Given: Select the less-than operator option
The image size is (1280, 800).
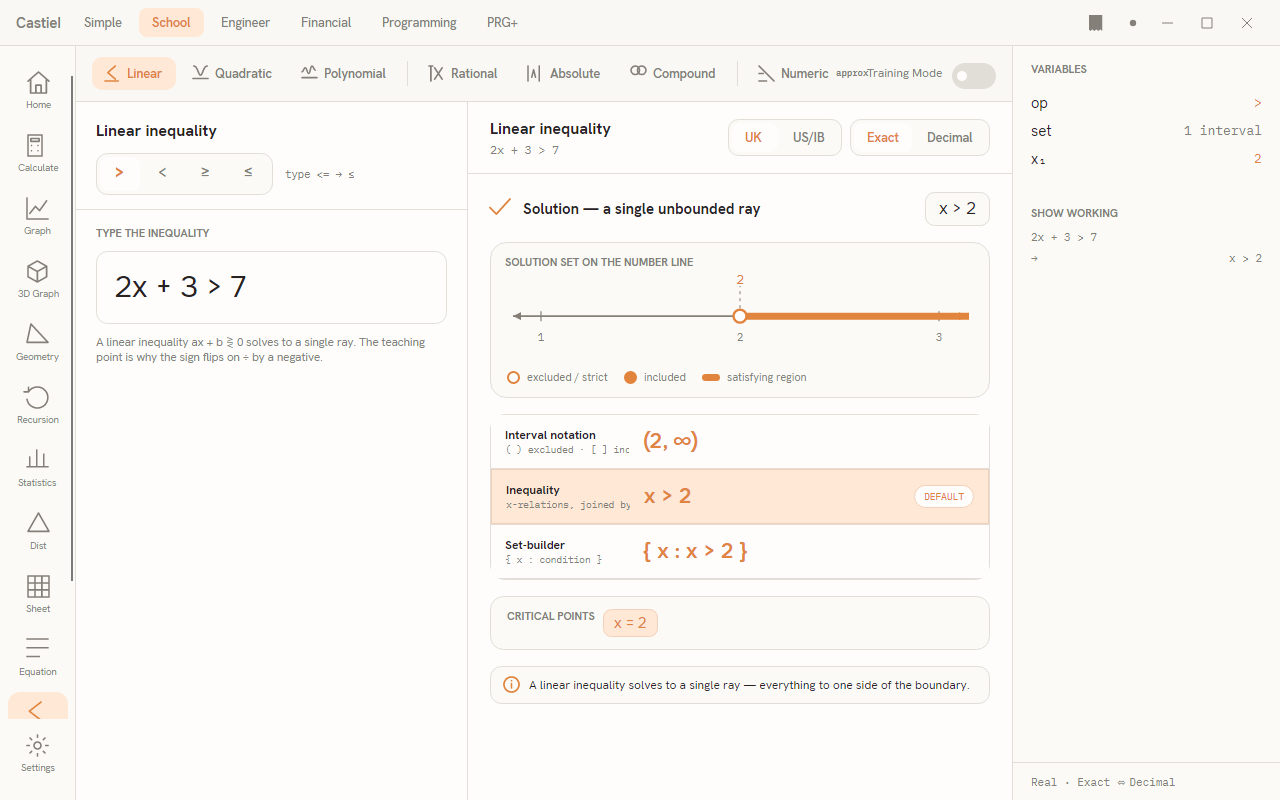Looking at the screenshot, I should point(162,173).
